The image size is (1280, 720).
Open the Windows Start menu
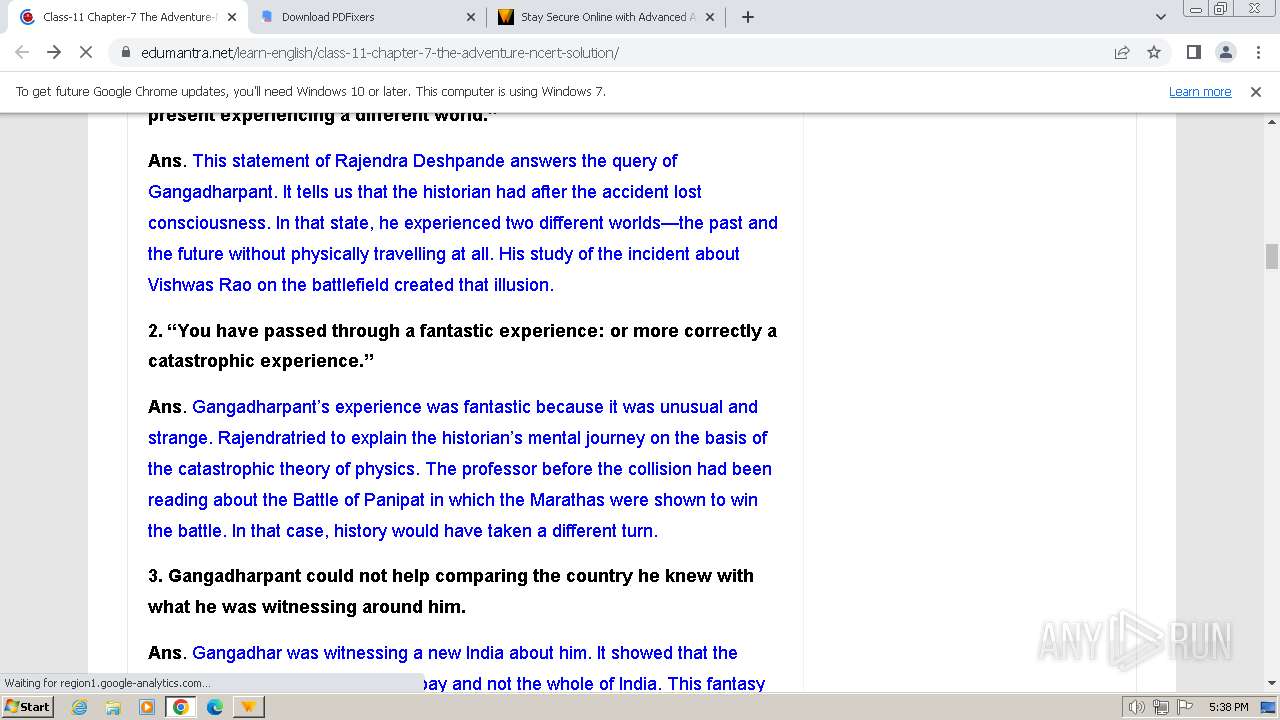(x=27, y=706)
